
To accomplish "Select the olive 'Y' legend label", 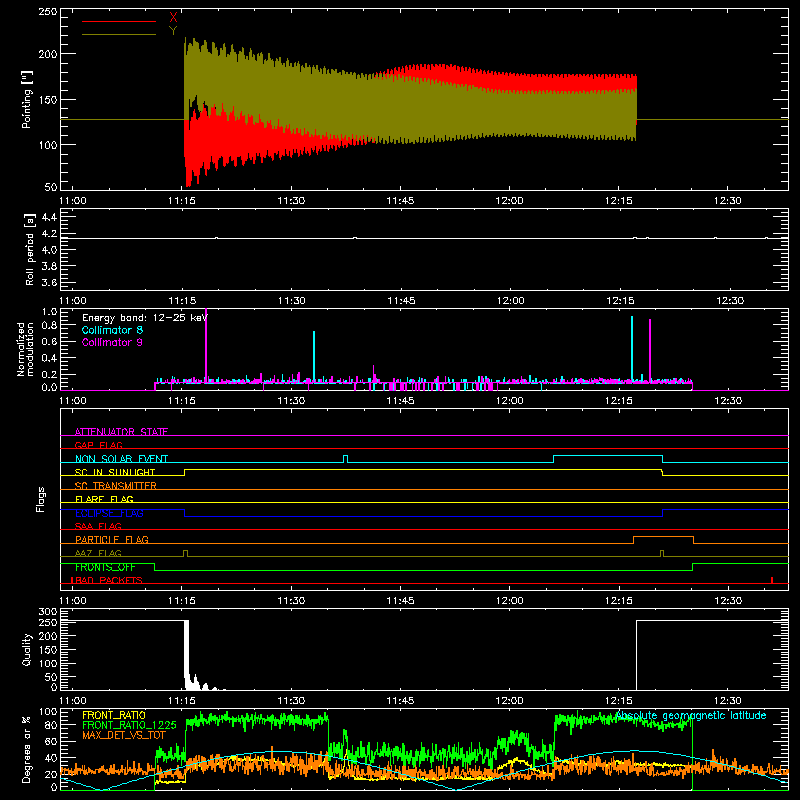I will click(x=173, y=31).
